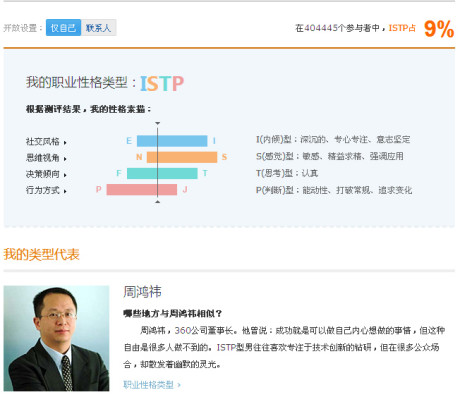Click the pink P–J behavior bar
This screenshot has height=397, width=460.
point(142,190)
